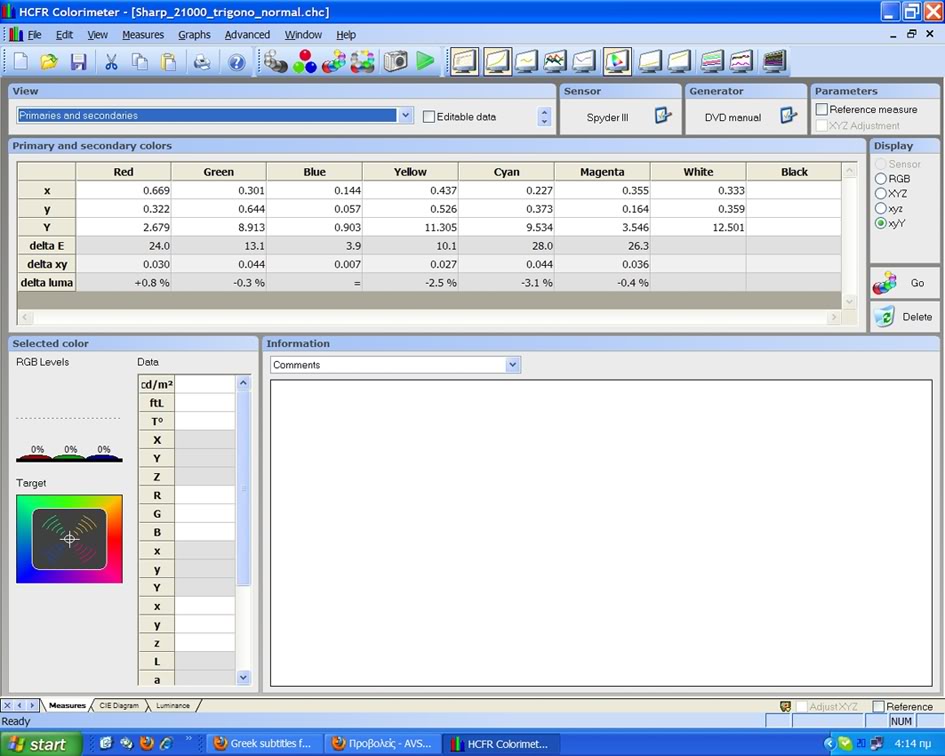Expand the Primaries and secondaries view dropdown
945x756 pixels.
pyautogui.click(x=405, y=116)
